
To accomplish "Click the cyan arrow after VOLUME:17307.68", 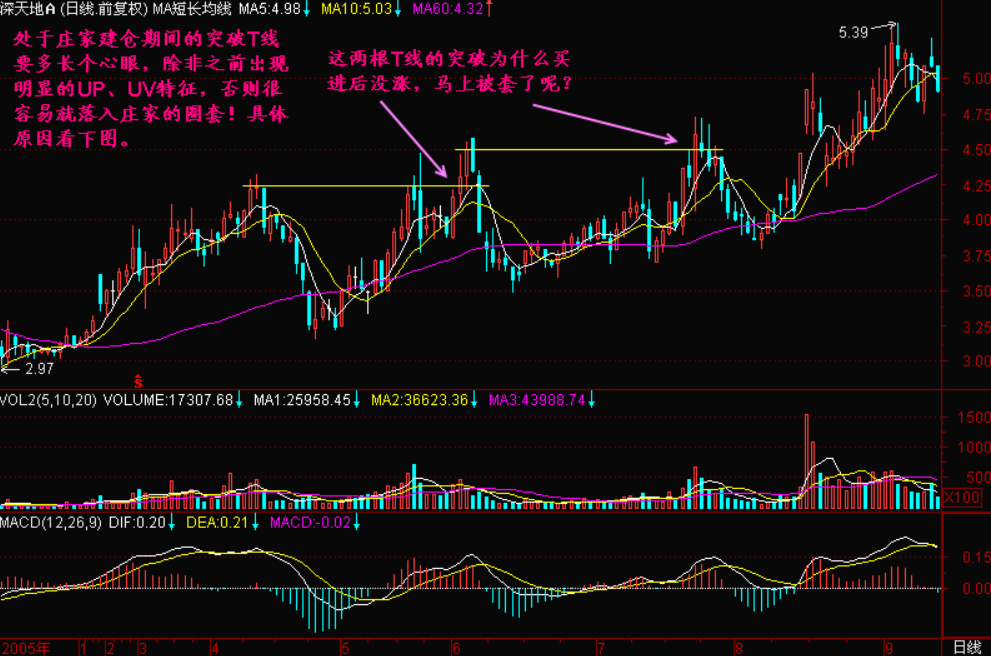I will [x=240, y=400].
